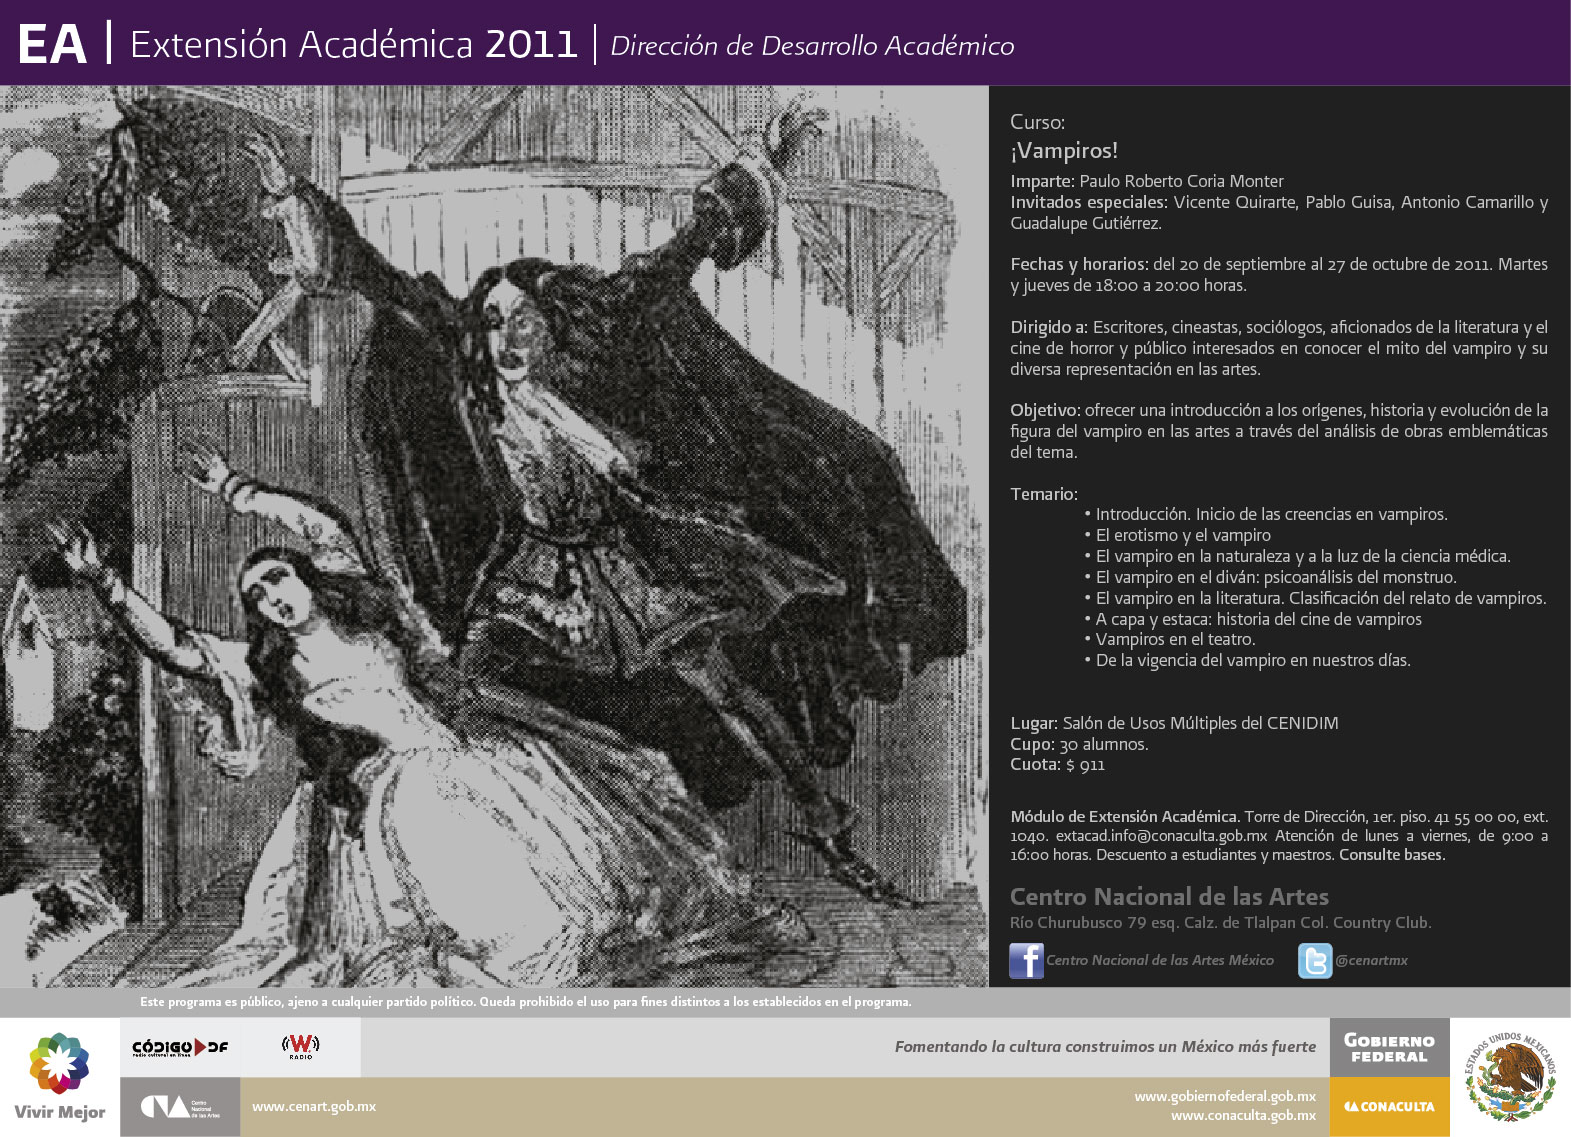The width and height of the screenshot is (1571, 1137).
Task: Click 'El vampiro en la literatura' topic
Action: [1320, 598]
